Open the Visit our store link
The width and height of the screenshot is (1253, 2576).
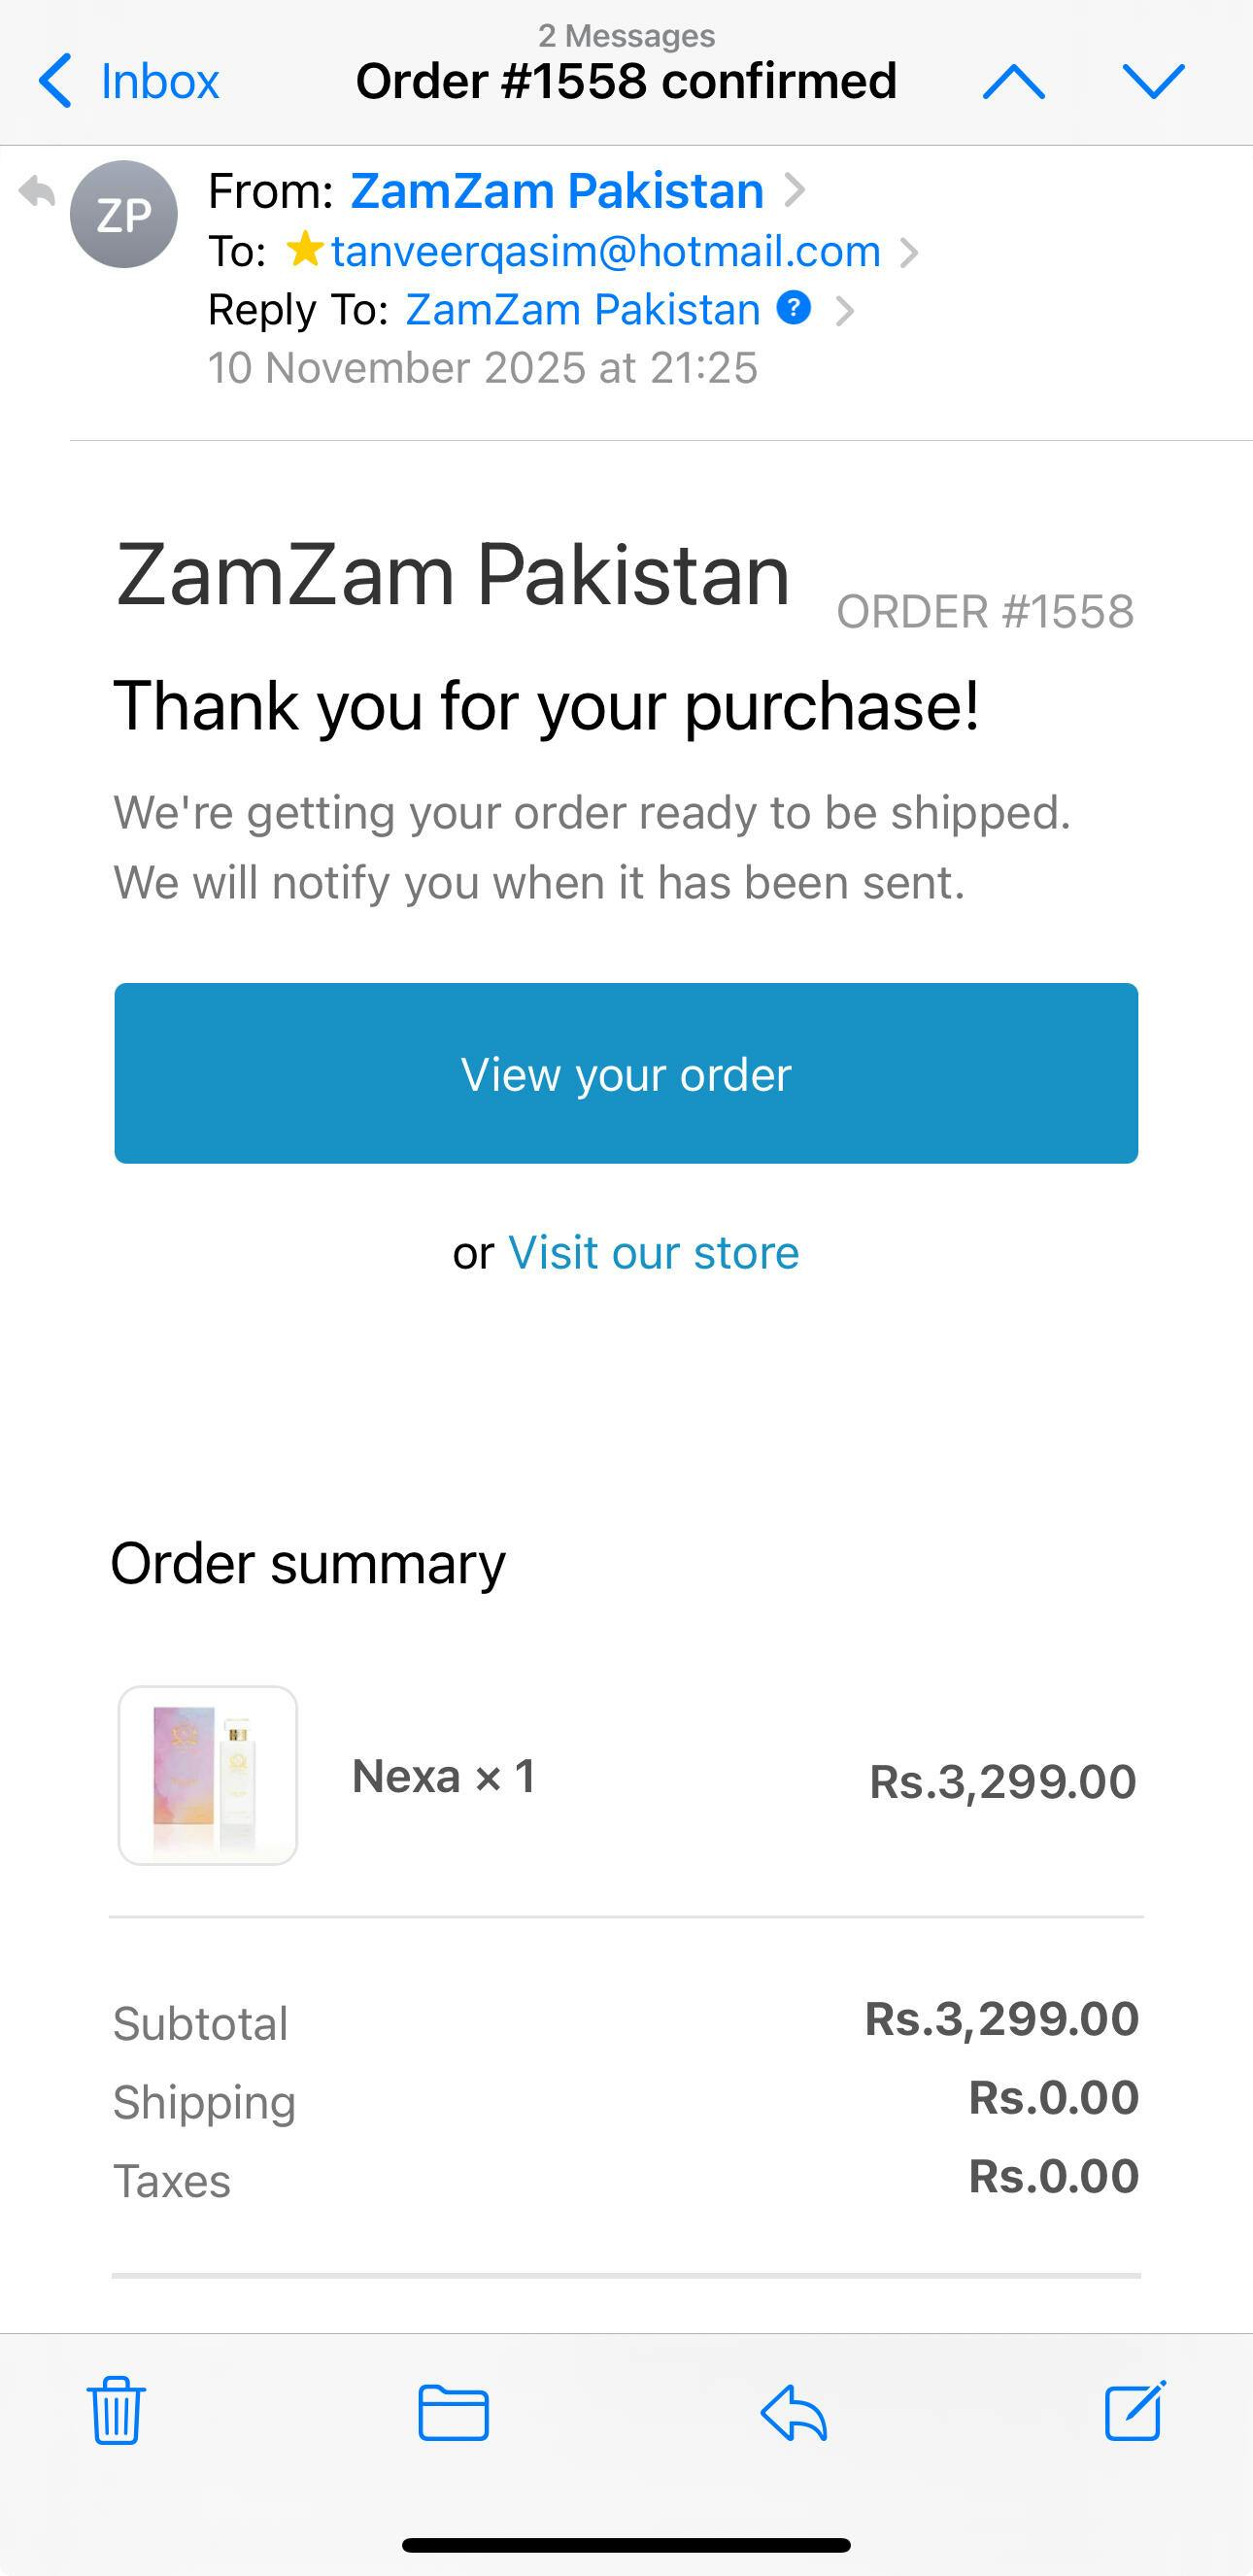coord(653,1252)
